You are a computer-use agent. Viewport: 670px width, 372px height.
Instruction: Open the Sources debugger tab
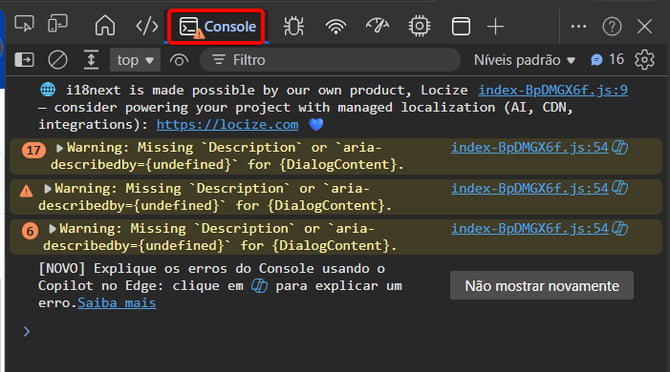(x=294, y=26)
